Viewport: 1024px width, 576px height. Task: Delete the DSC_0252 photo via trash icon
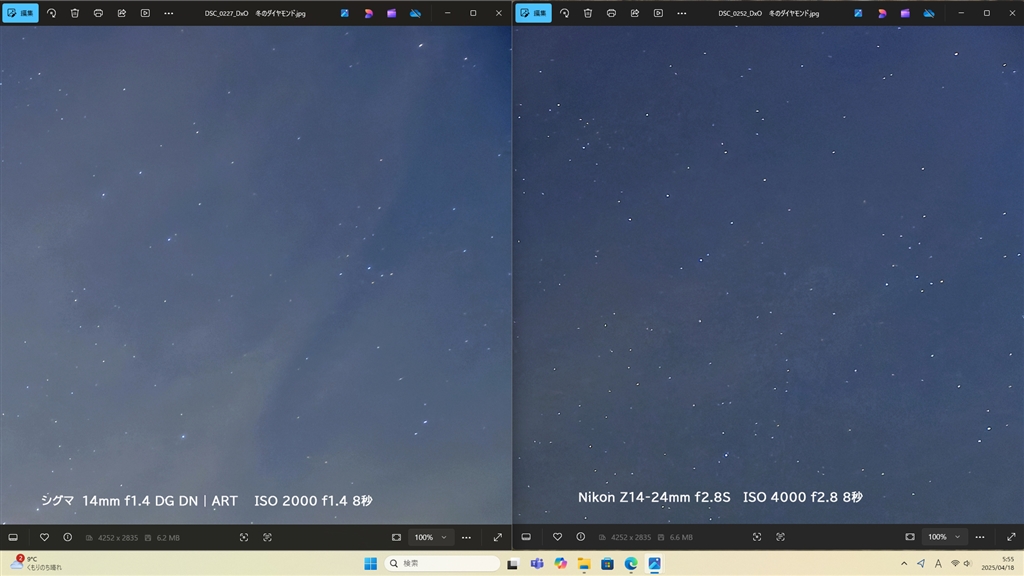[588, 13]
